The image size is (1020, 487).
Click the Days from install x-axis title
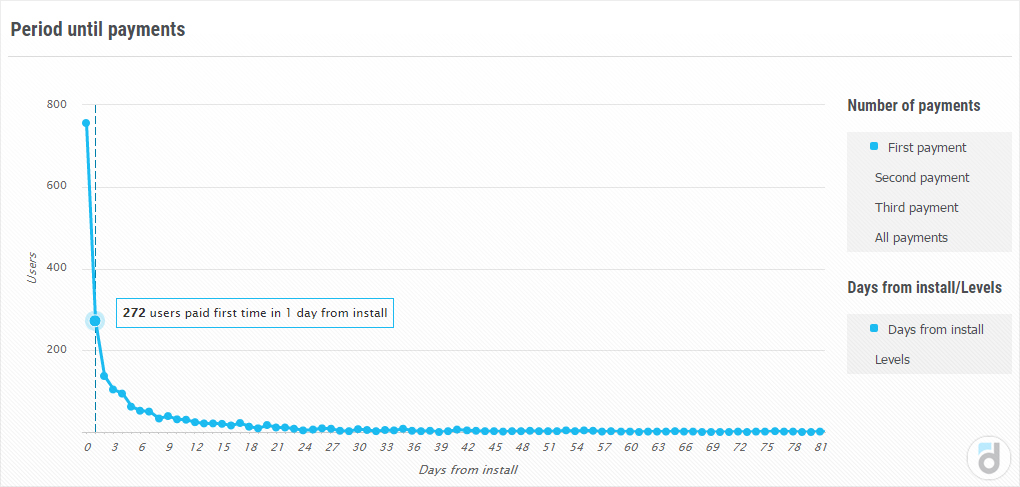[x=468, y=469]
